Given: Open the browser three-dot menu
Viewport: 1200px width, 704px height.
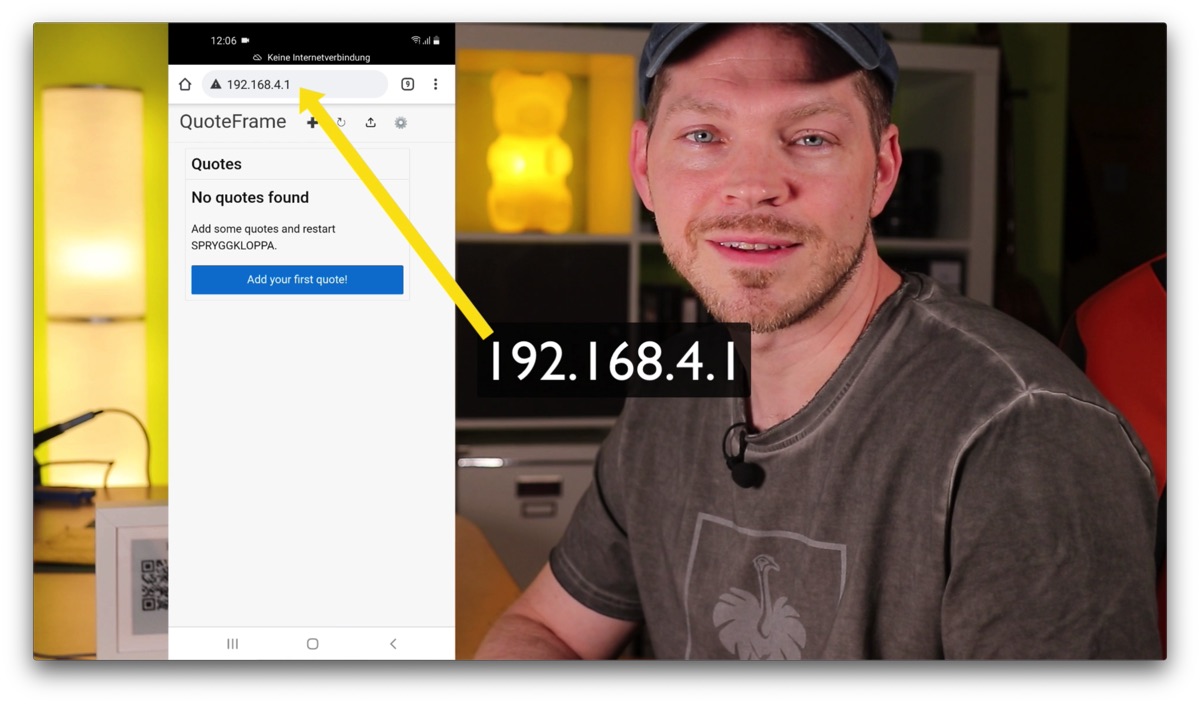Looking at the screenshot, I should (x=435, y=84).
